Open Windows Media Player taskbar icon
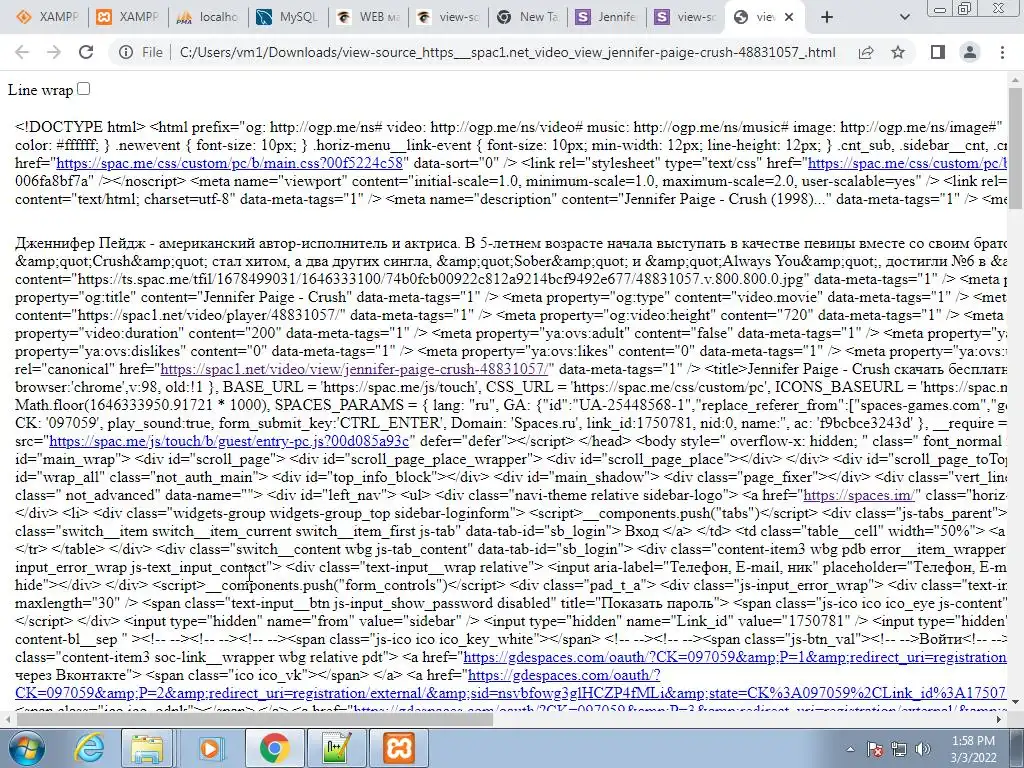1024x768 pixels. click(x=210, y=748)
